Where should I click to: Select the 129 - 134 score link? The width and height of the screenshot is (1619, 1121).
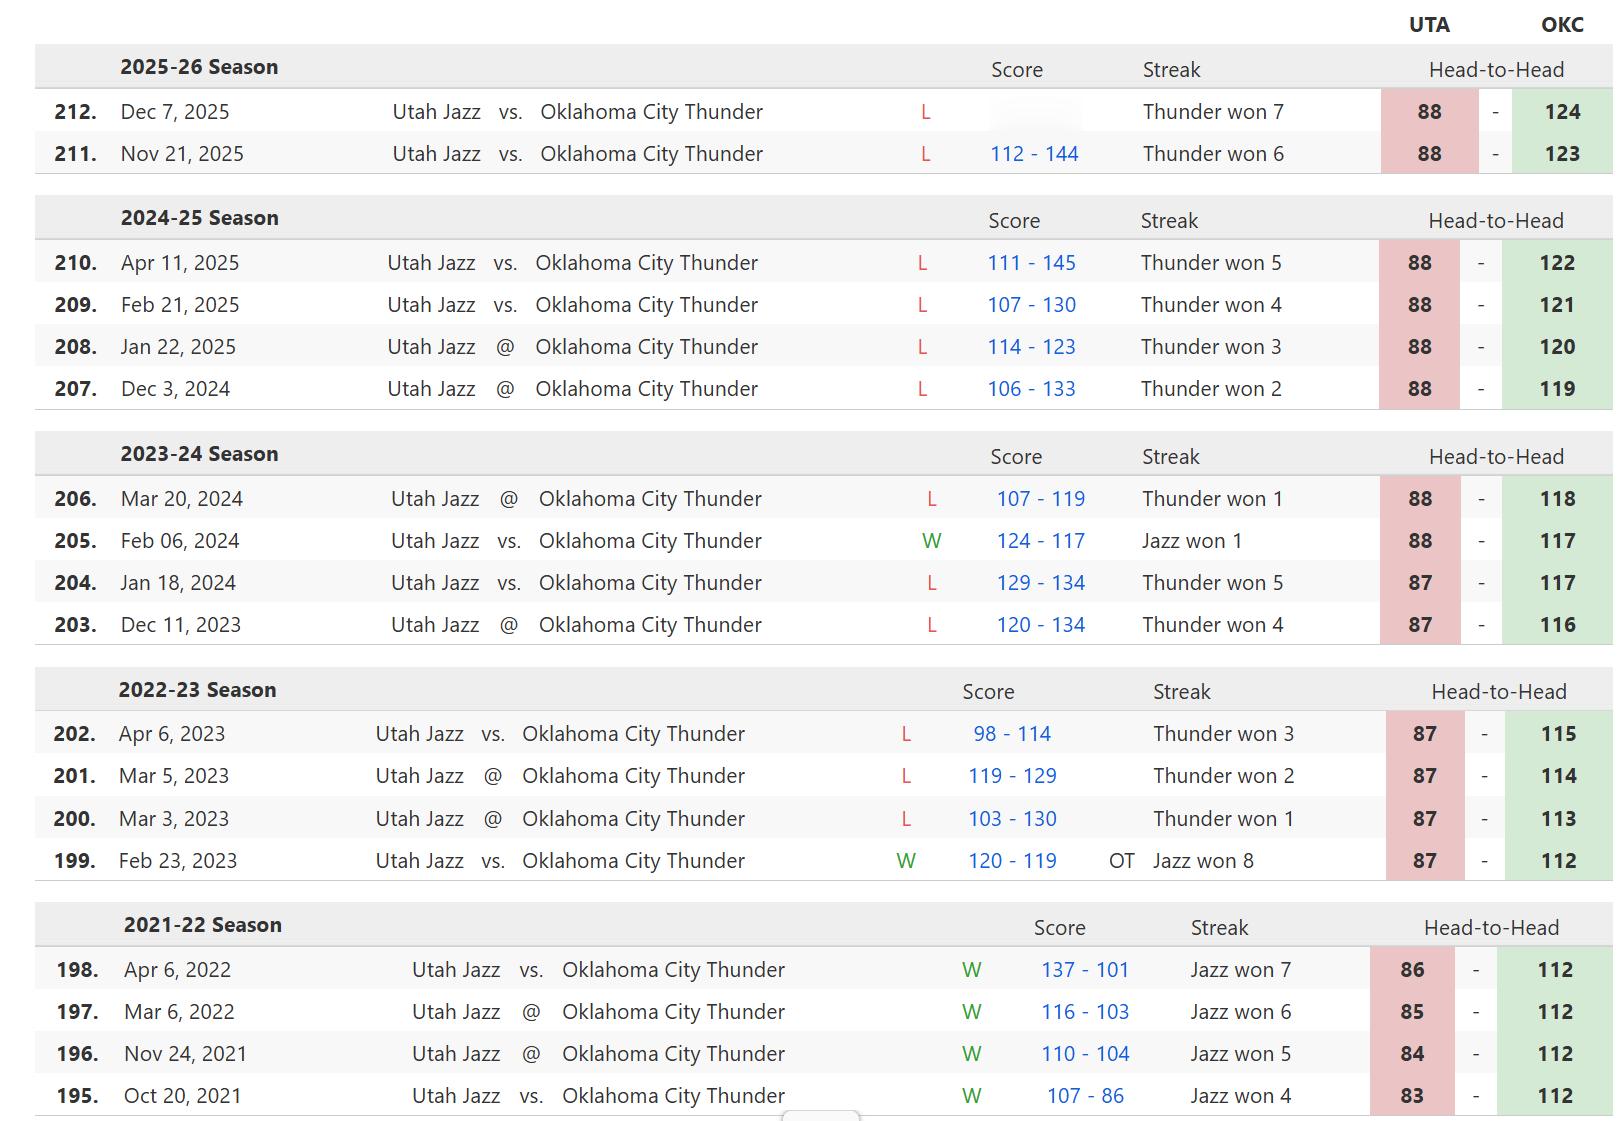click(x=1040, y=583)
